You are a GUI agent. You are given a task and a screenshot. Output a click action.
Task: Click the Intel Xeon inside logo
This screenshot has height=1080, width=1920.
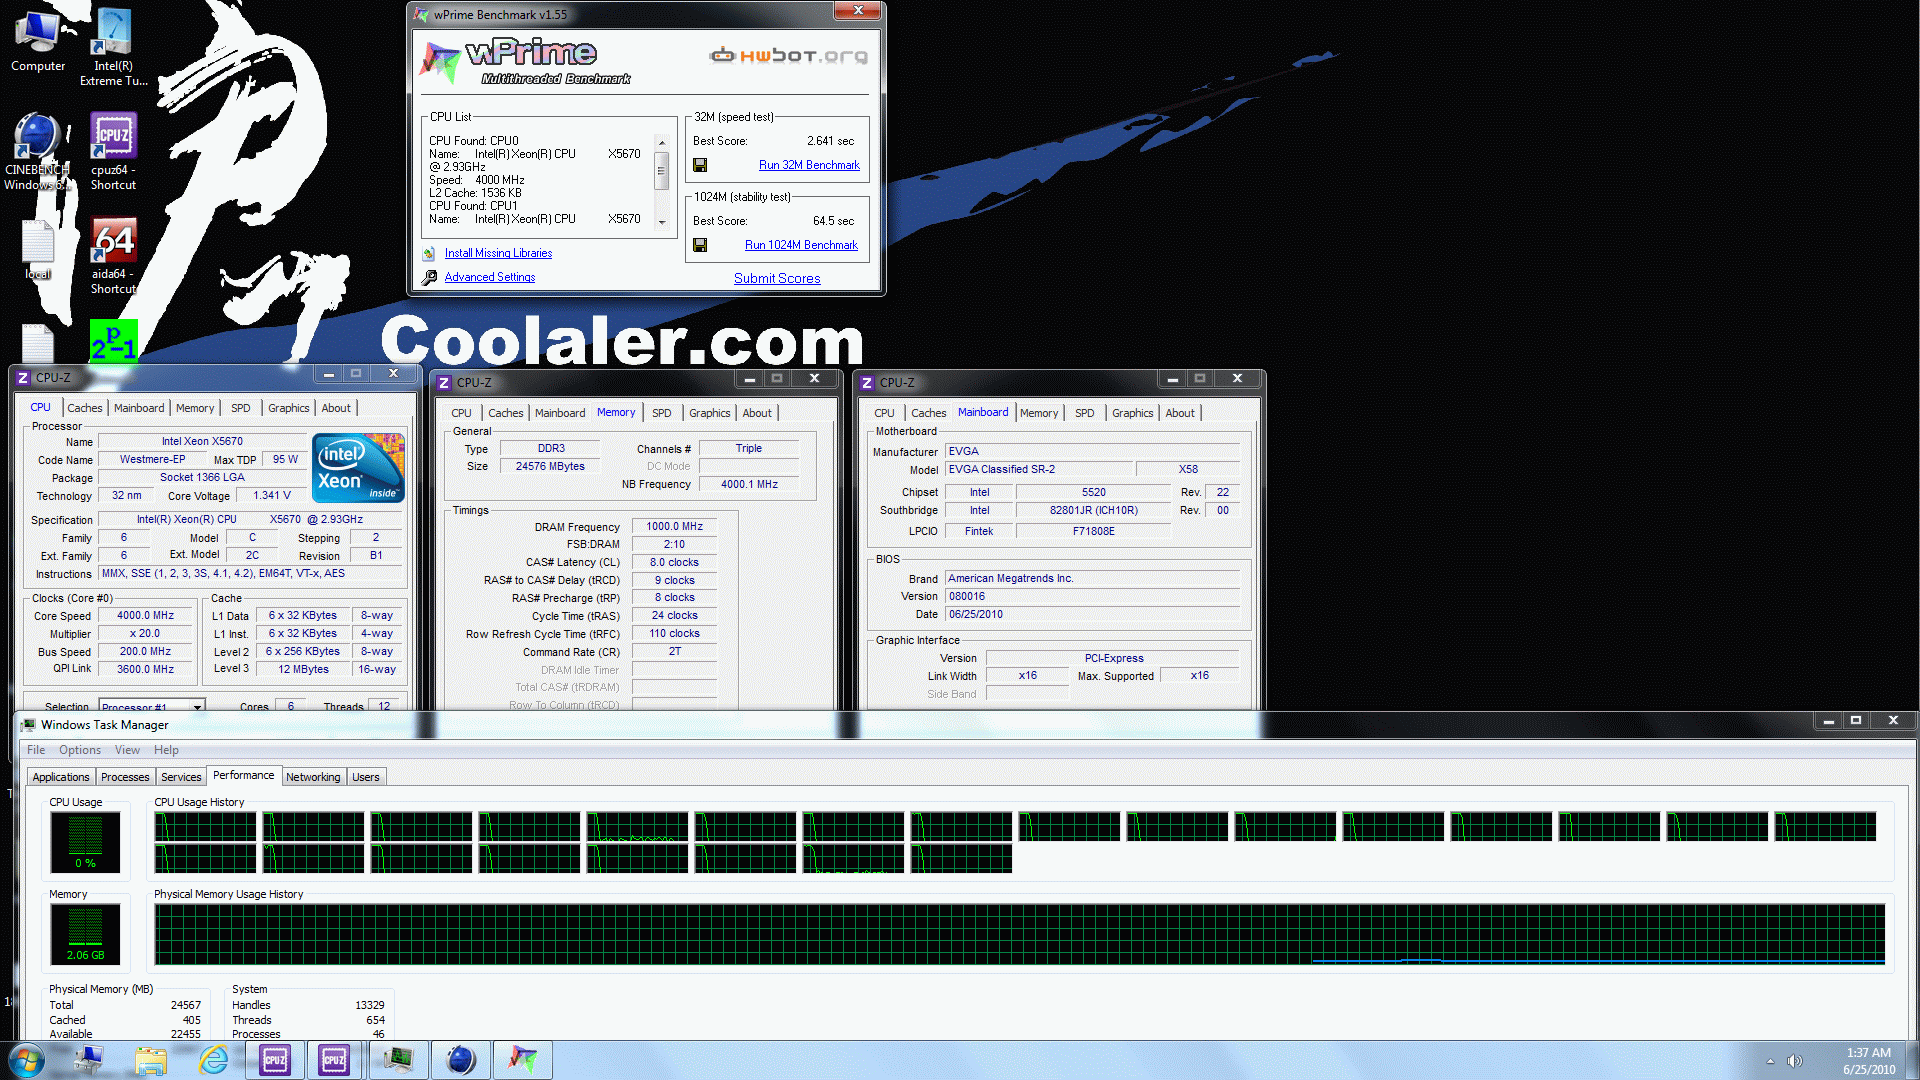pyautogui.click(x=358, y=467)
